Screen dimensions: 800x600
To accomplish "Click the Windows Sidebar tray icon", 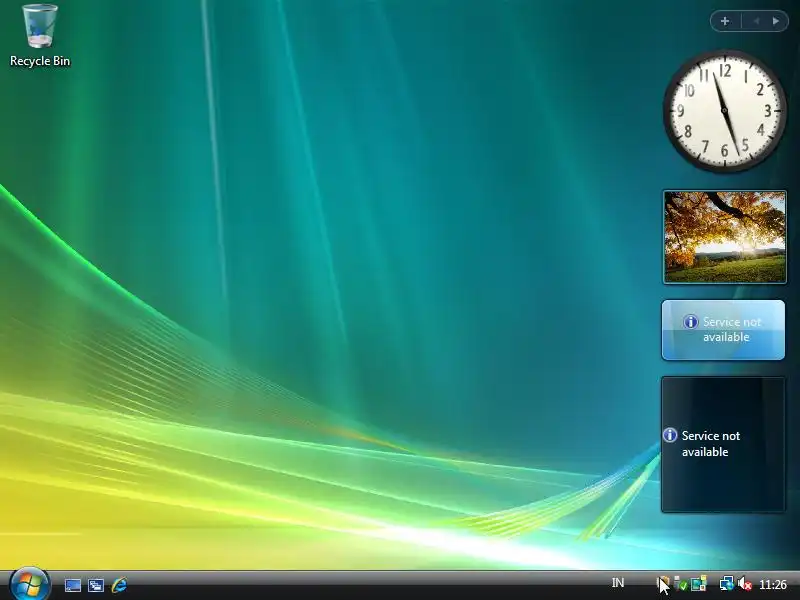I will click(699, 583).
